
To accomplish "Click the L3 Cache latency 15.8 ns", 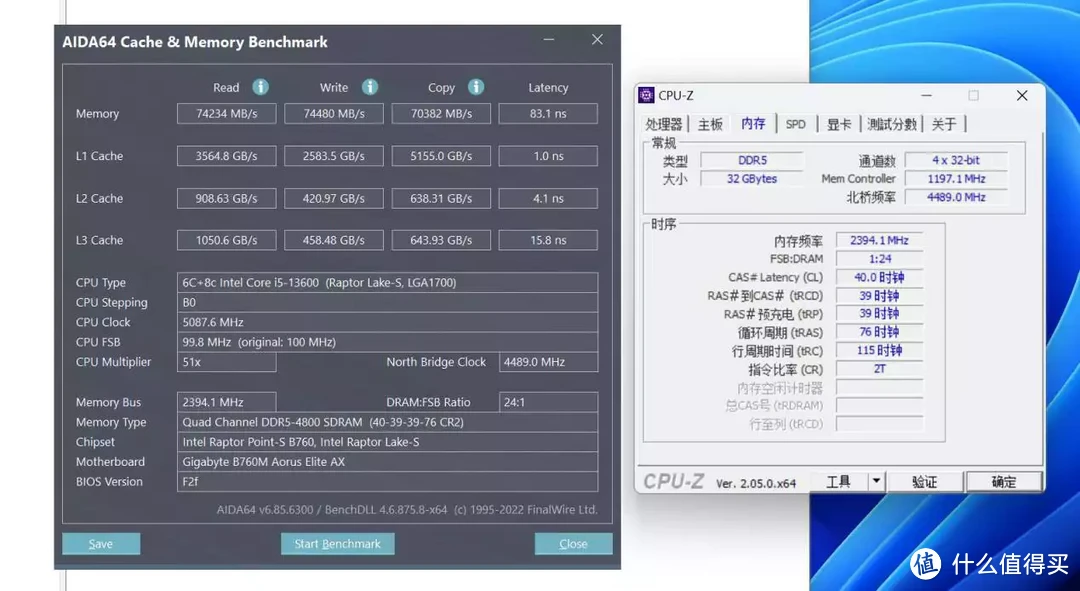I will 548,240.
